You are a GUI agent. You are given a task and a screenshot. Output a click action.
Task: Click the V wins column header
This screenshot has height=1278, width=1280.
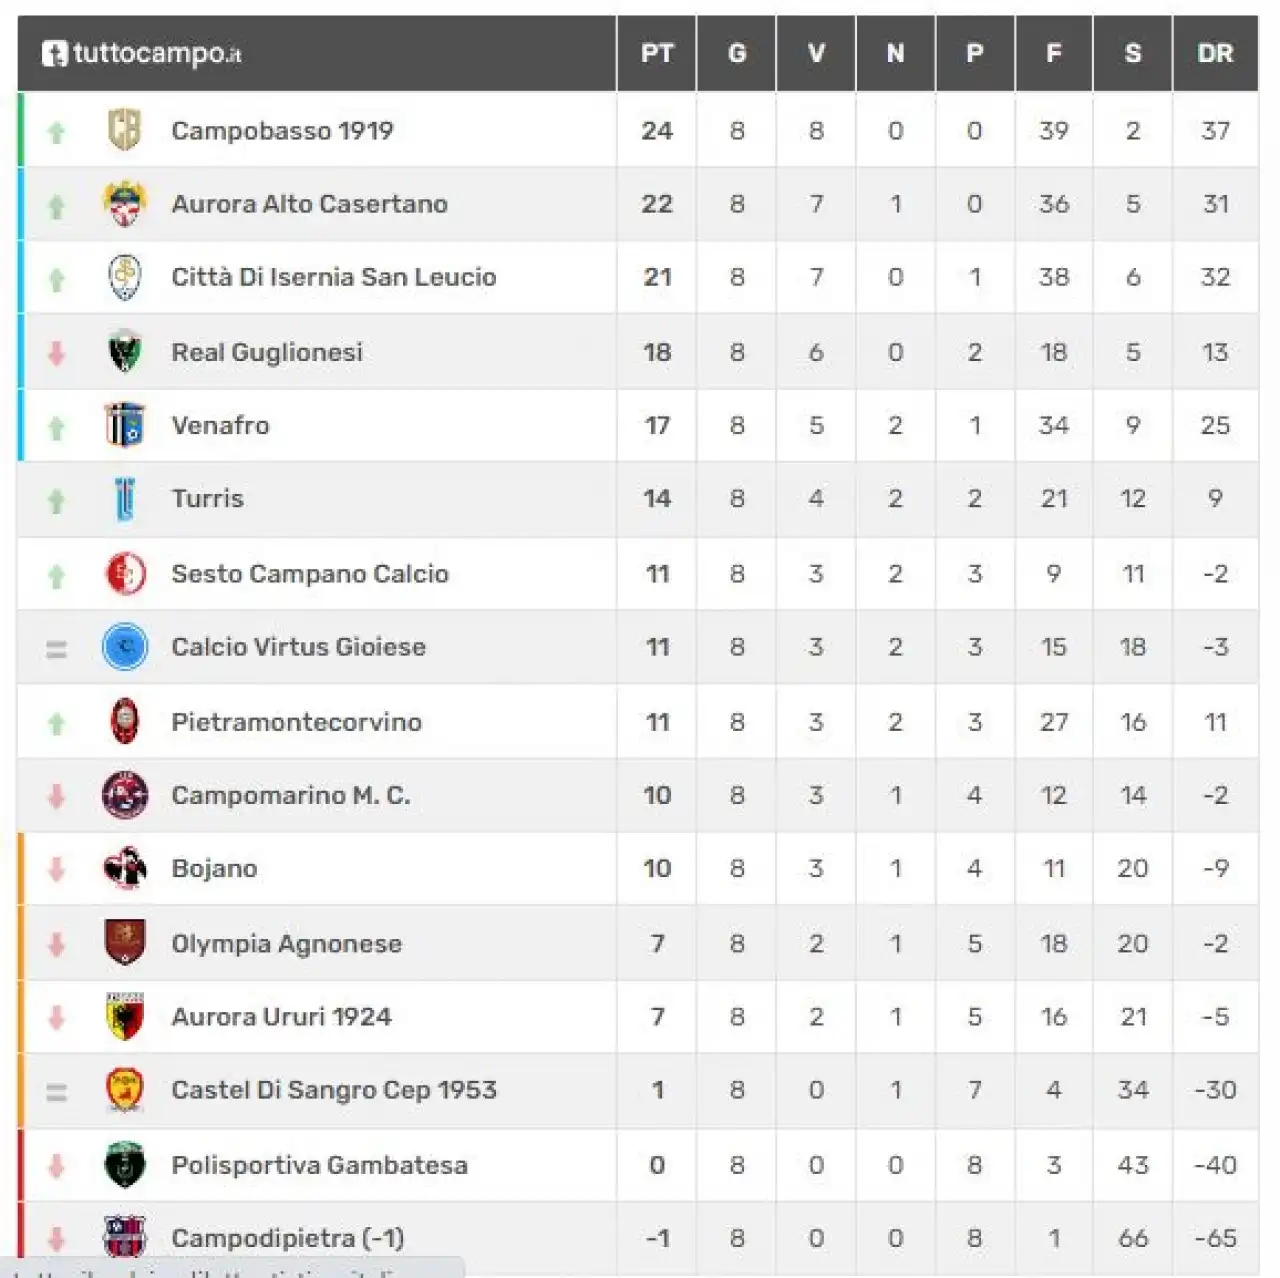click(816, 53)
